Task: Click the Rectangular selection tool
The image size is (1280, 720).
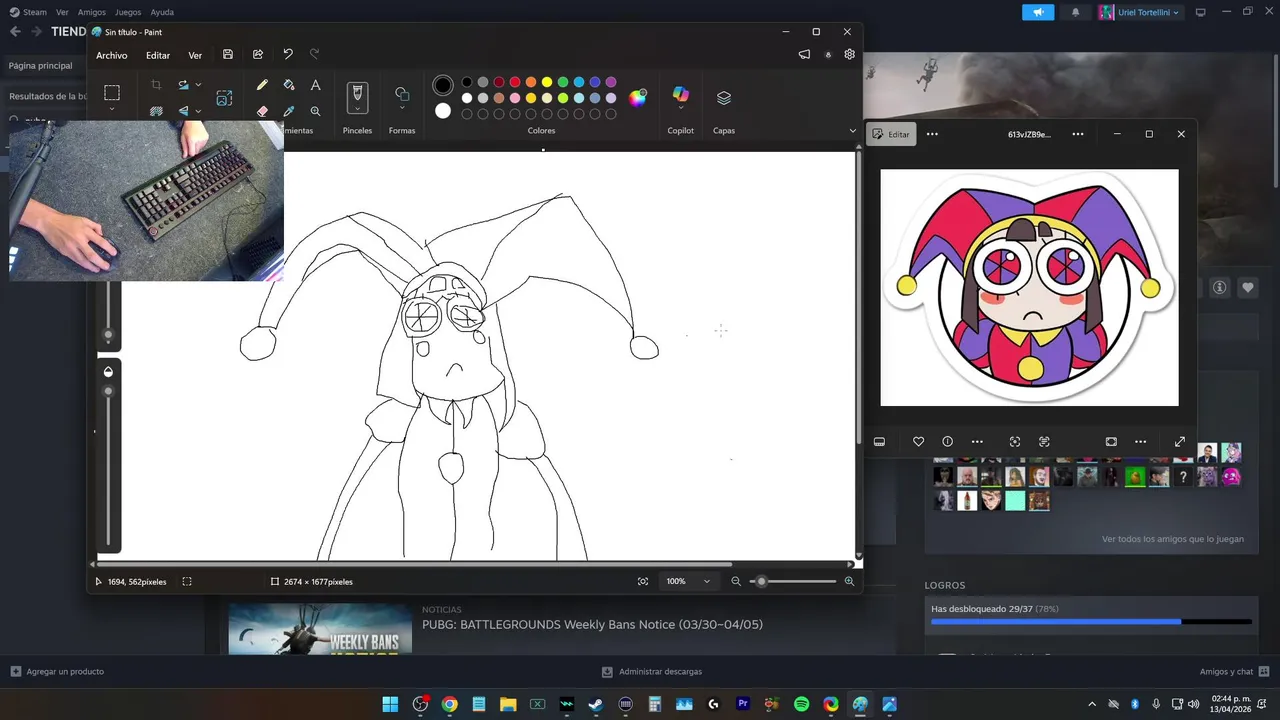Action: pos(112,92)
